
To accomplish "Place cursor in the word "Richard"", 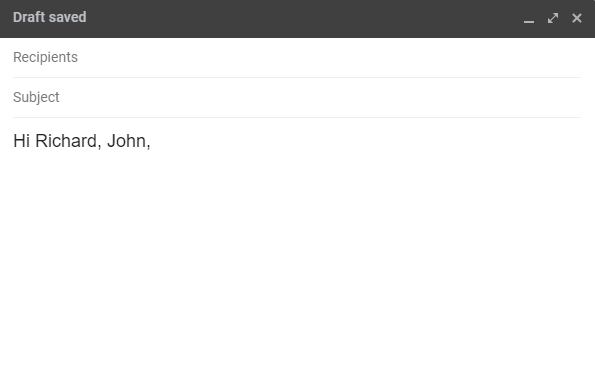I will (66, 141).
